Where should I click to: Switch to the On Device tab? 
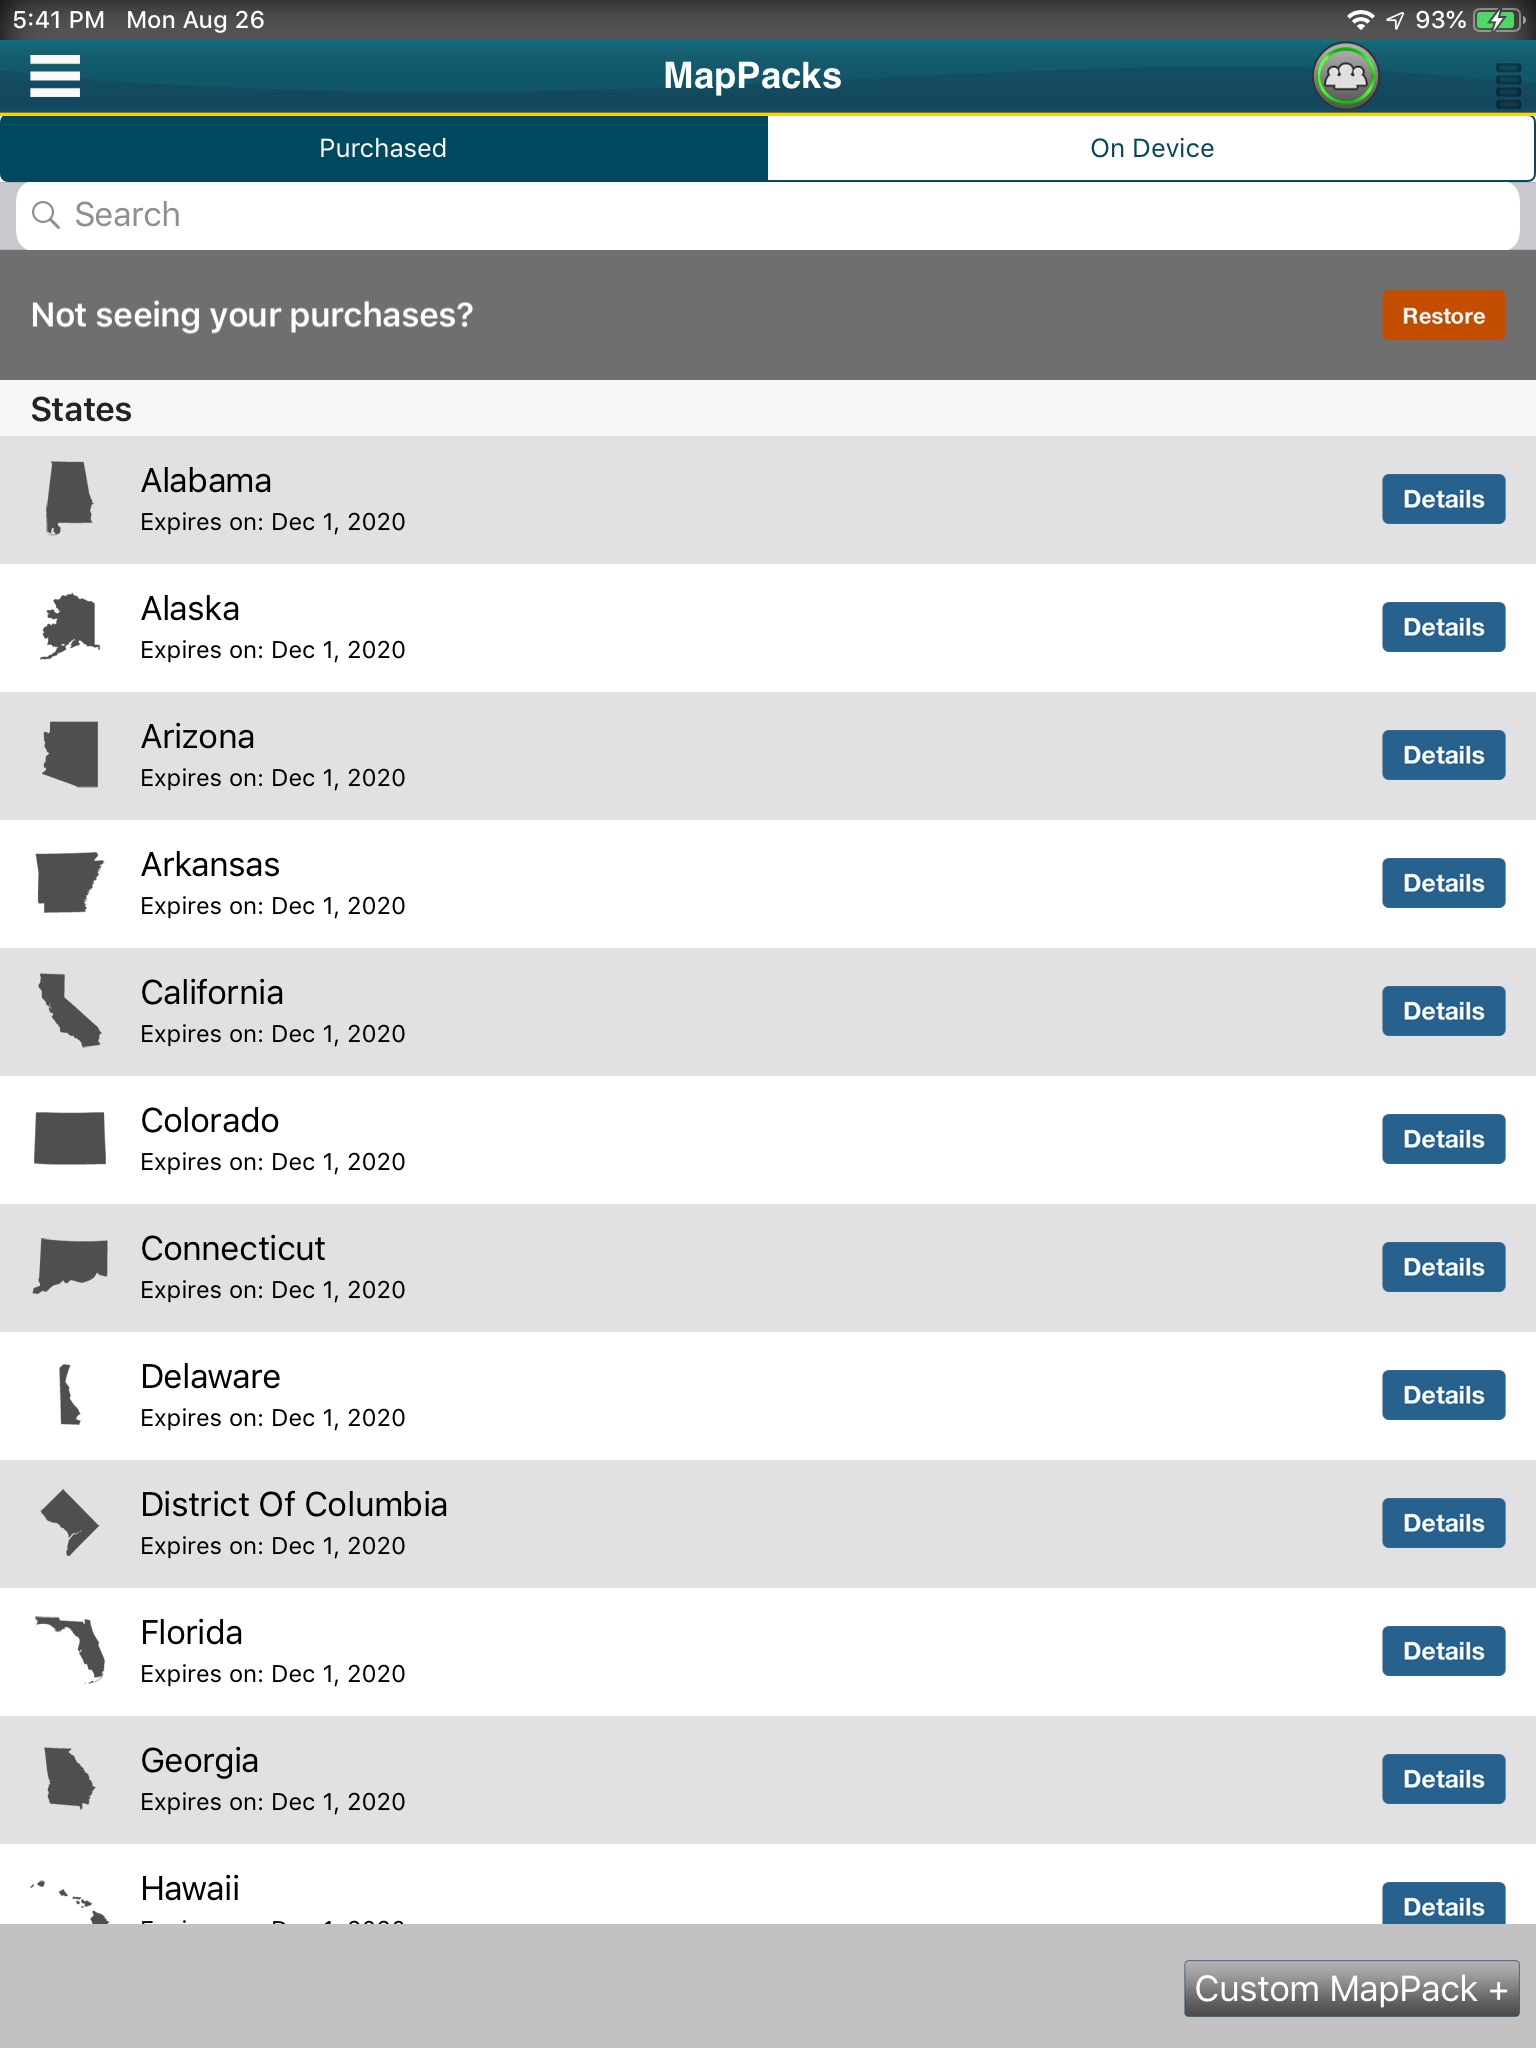point(1152,148)
